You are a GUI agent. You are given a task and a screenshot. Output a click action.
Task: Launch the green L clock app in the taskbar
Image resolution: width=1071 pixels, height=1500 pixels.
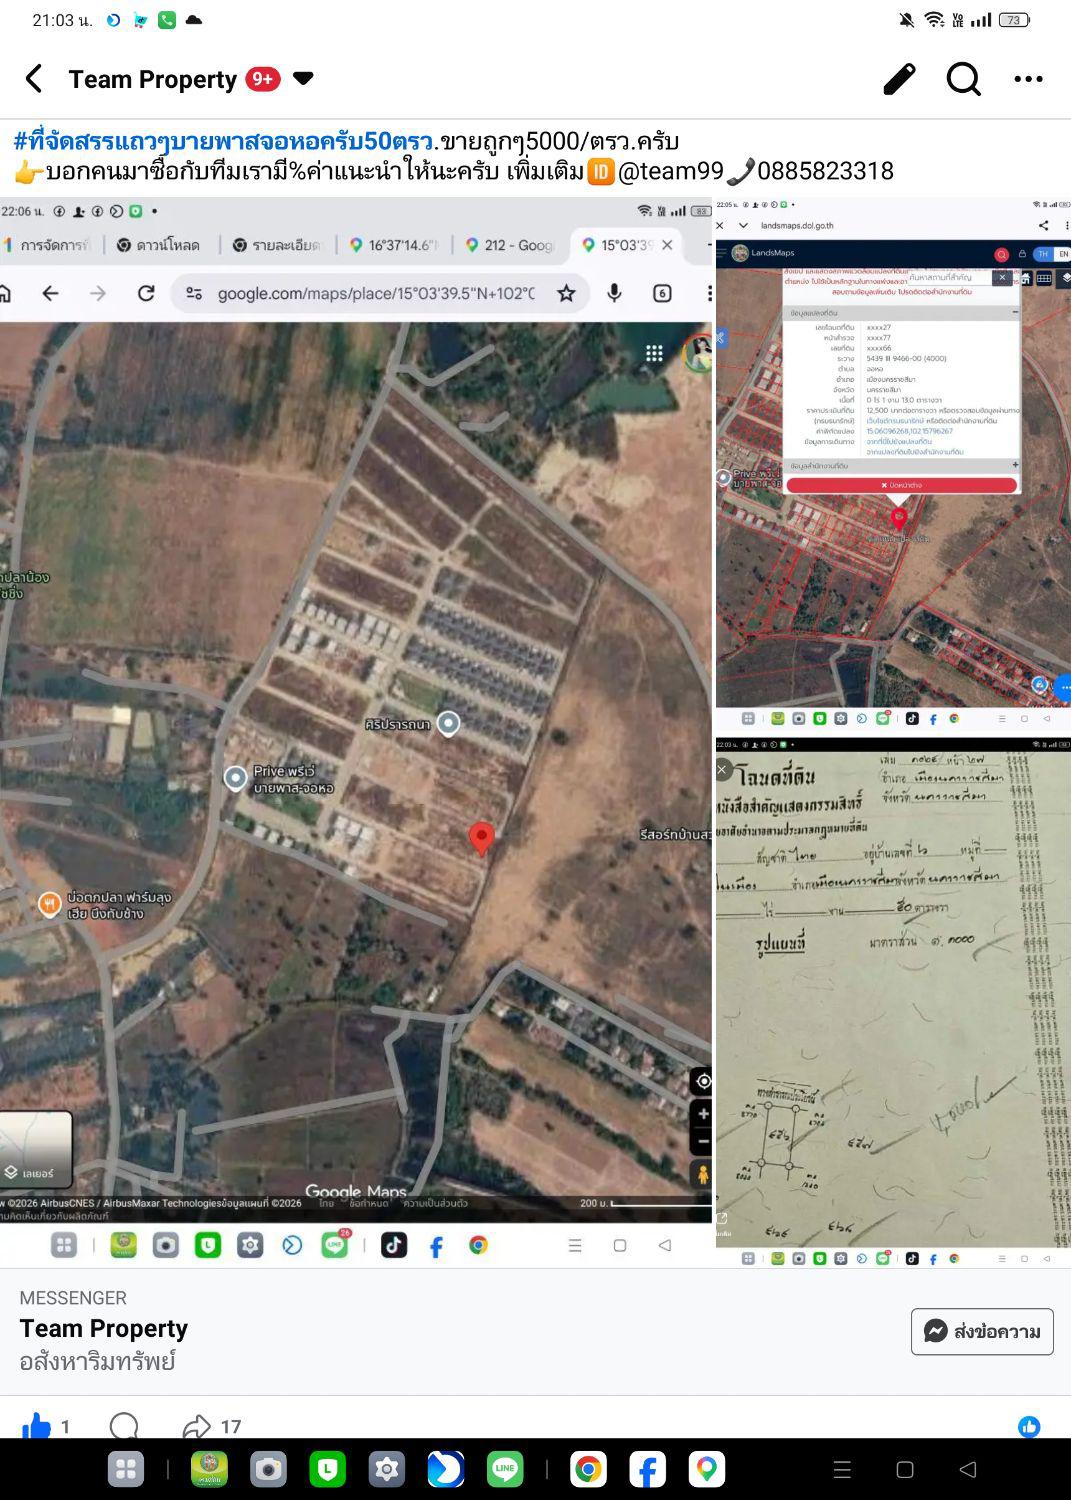click(x=327, y=1469)
